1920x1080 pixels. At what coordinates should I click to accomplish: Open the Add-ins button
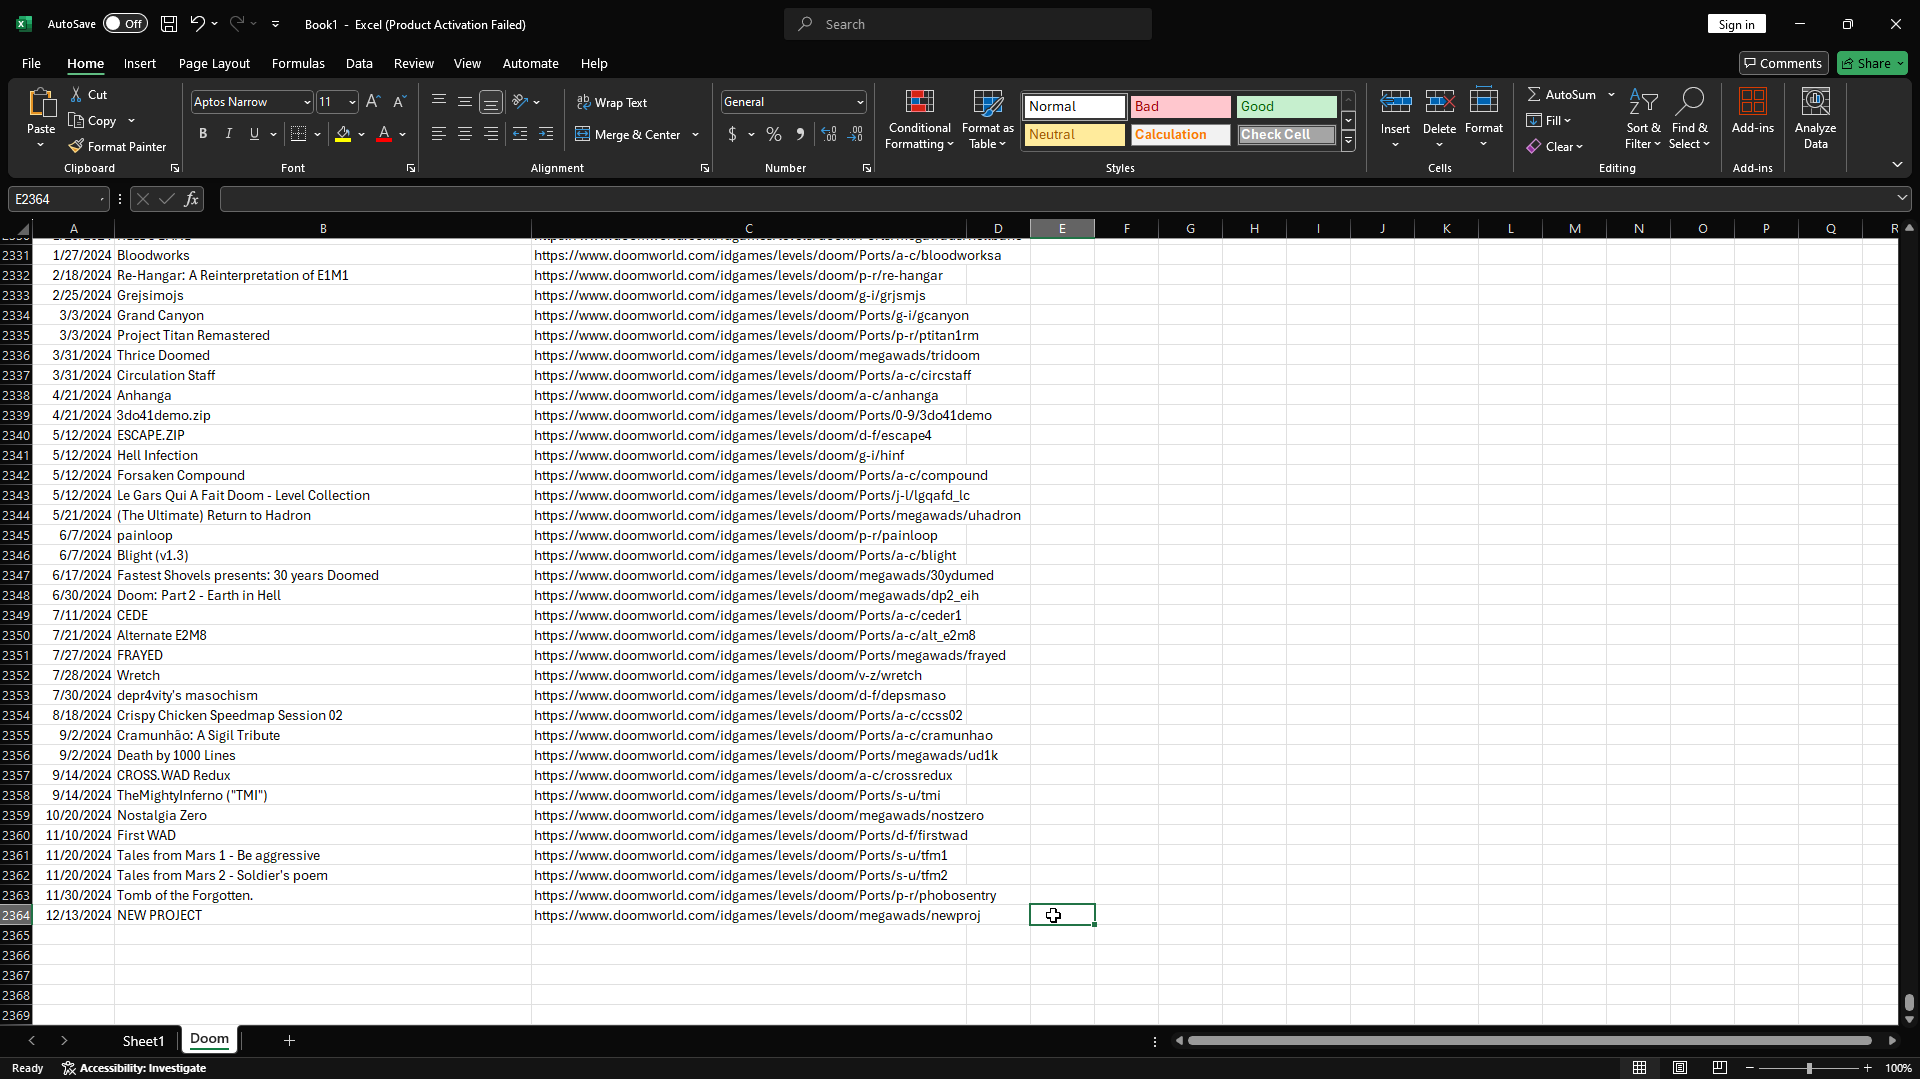[1752, 111]
